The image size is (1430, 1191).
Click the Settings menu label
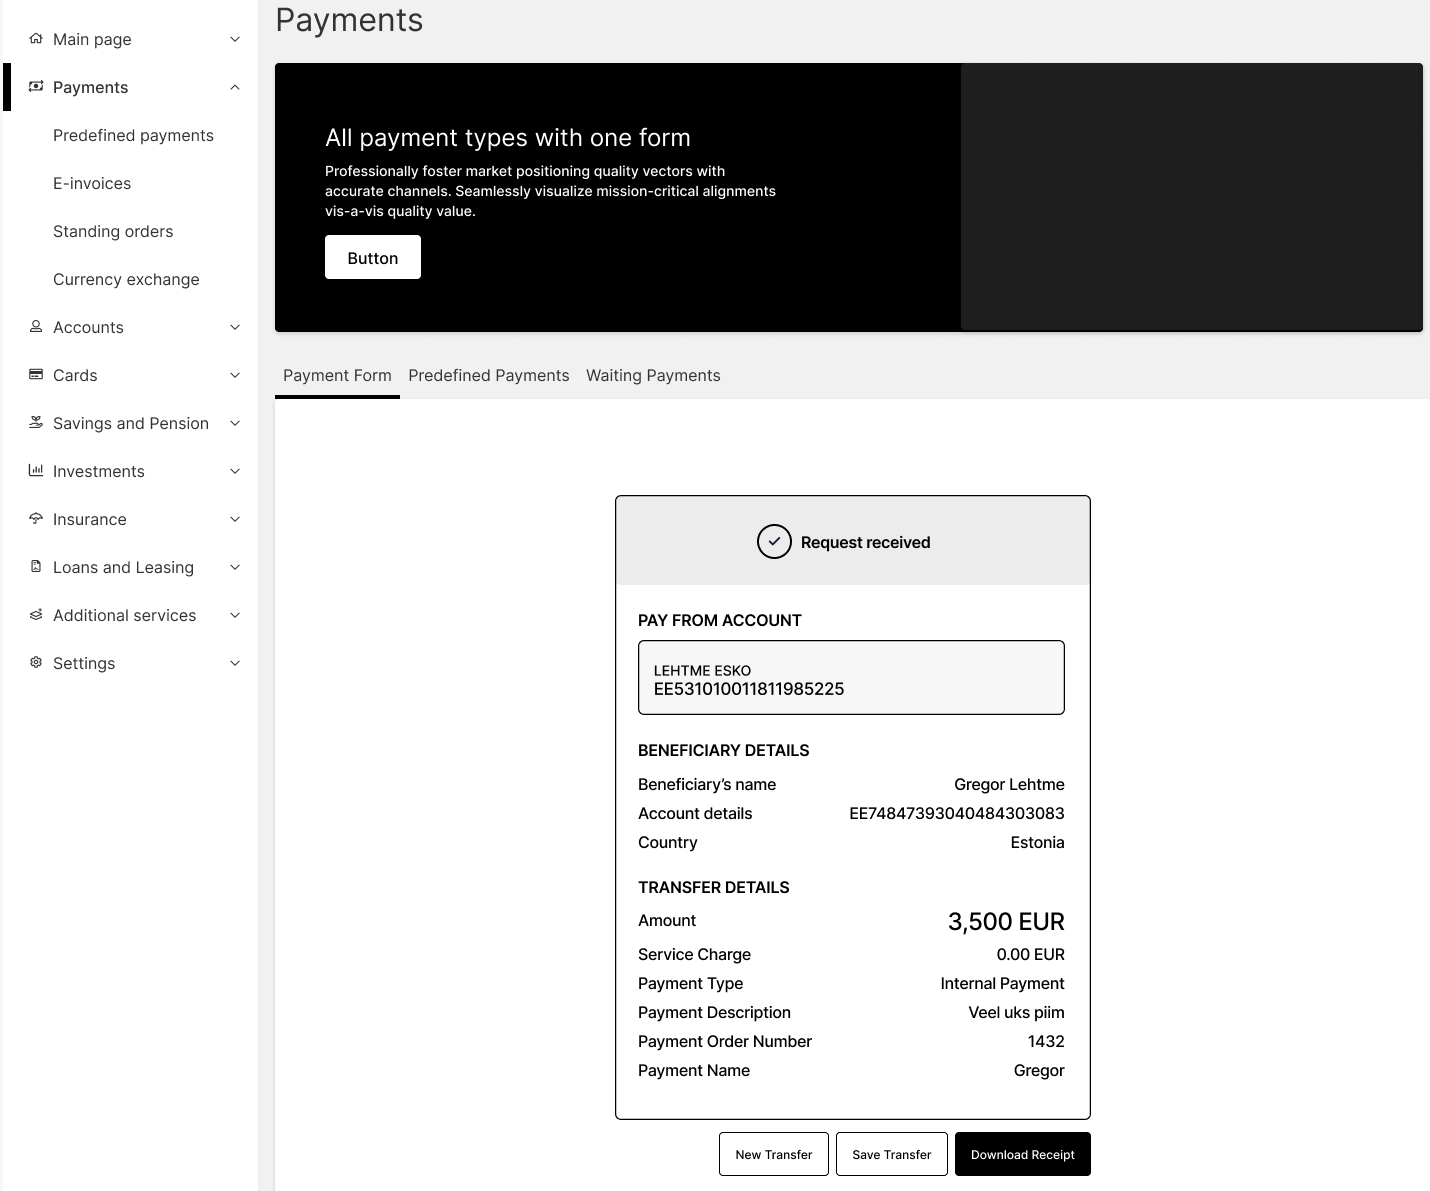pos(84,663)
